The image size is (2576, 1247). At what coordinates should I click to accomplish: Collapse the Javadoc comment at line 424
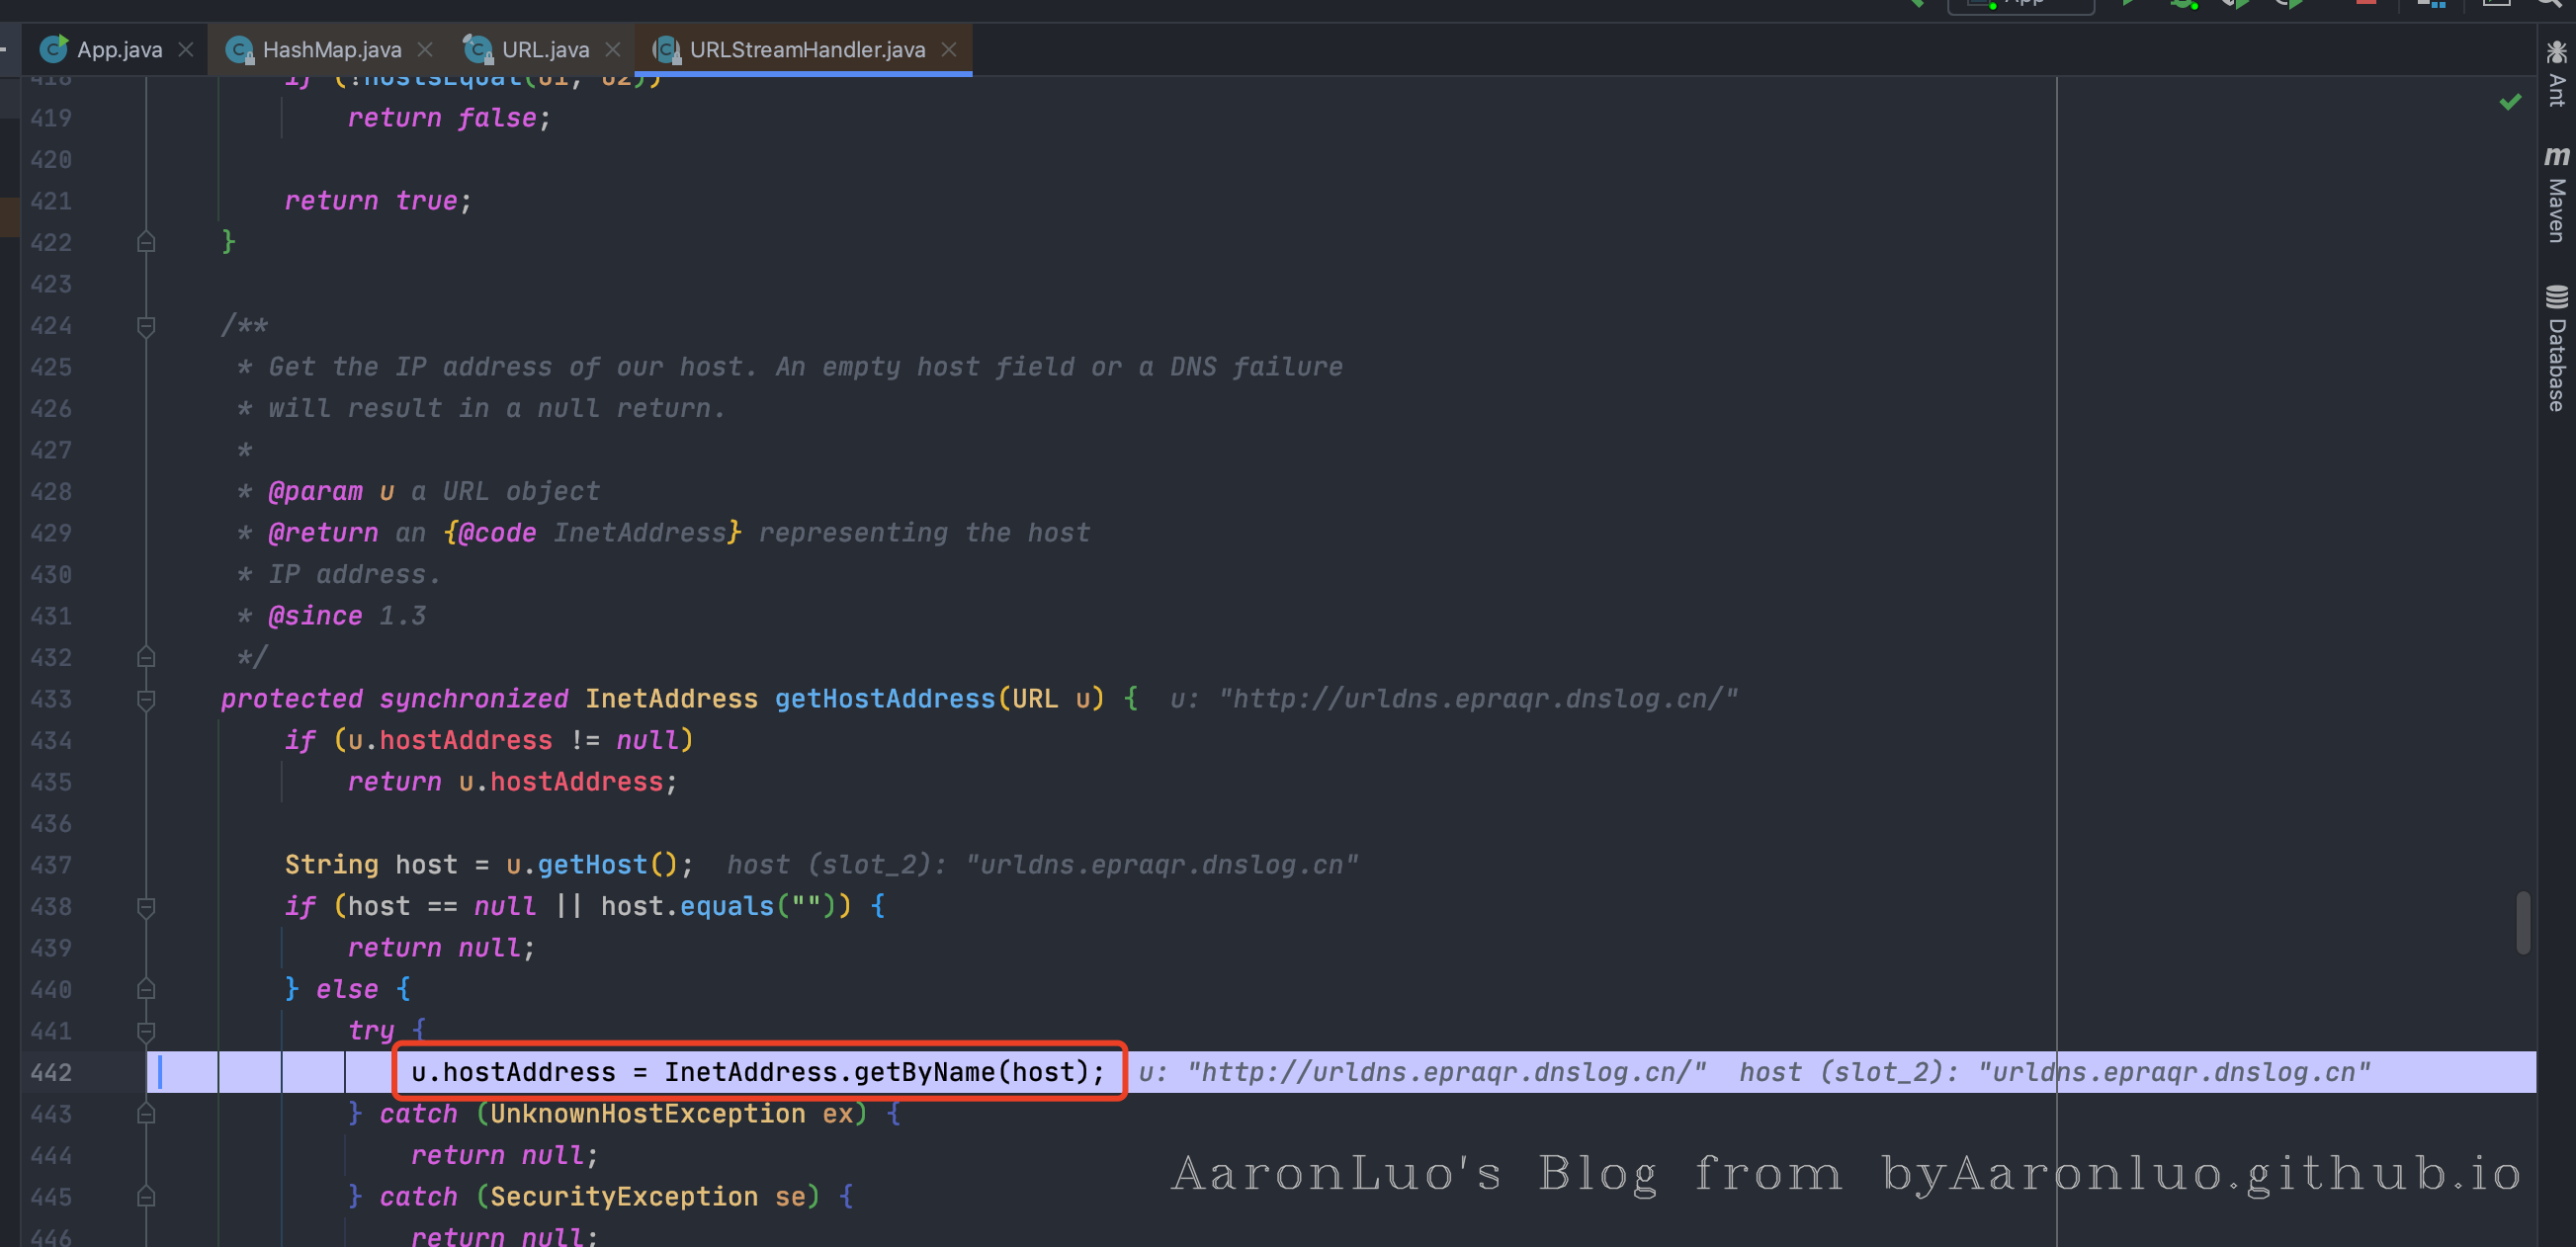(x=146, y=326)
